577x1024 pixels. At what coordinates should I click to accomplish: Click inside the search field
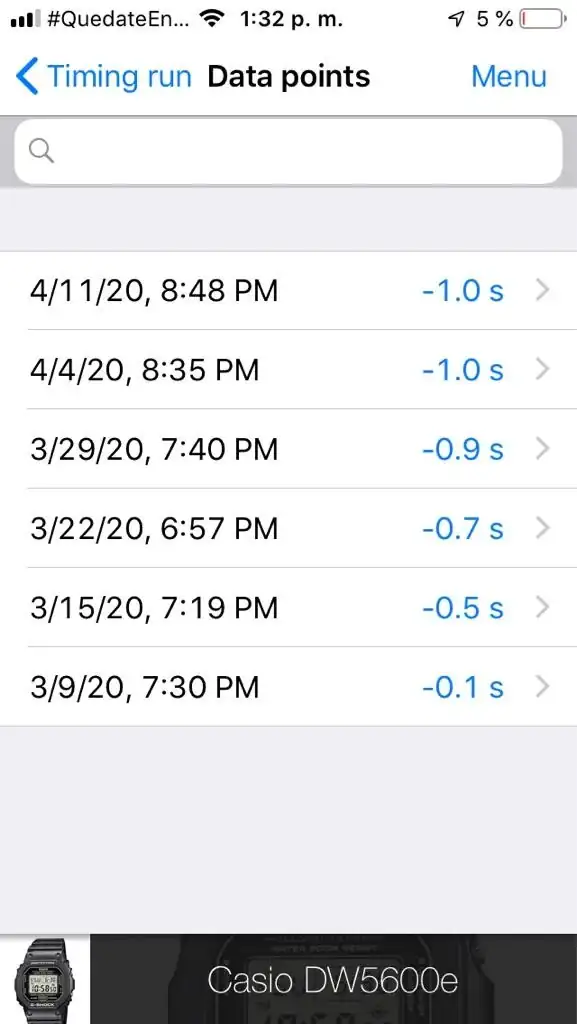(288, 151)
